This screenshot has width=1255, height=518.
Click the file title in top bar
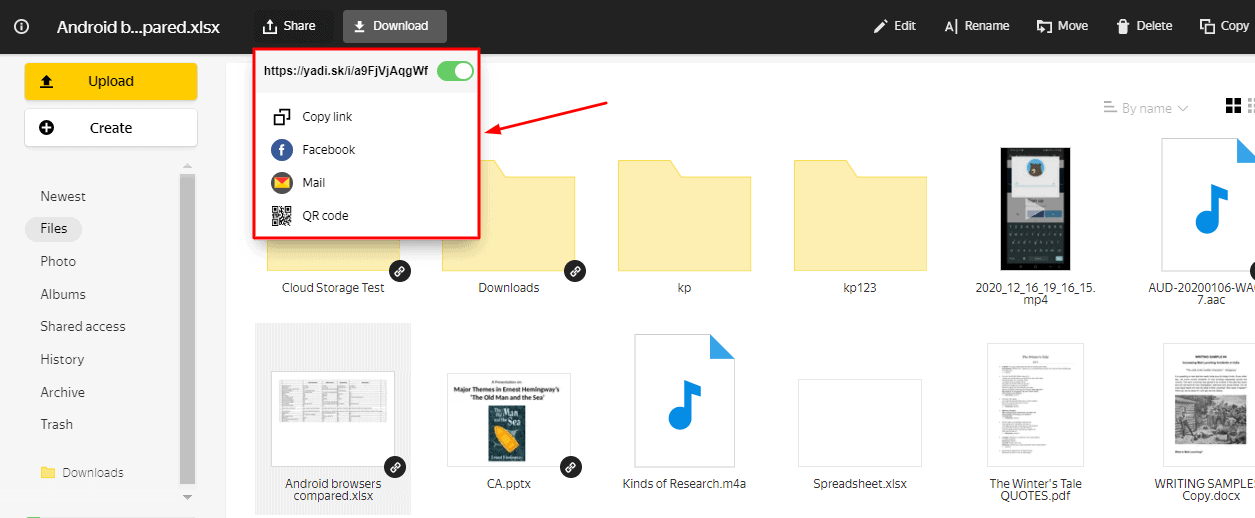pyautogui.click(x=139, y=27)
